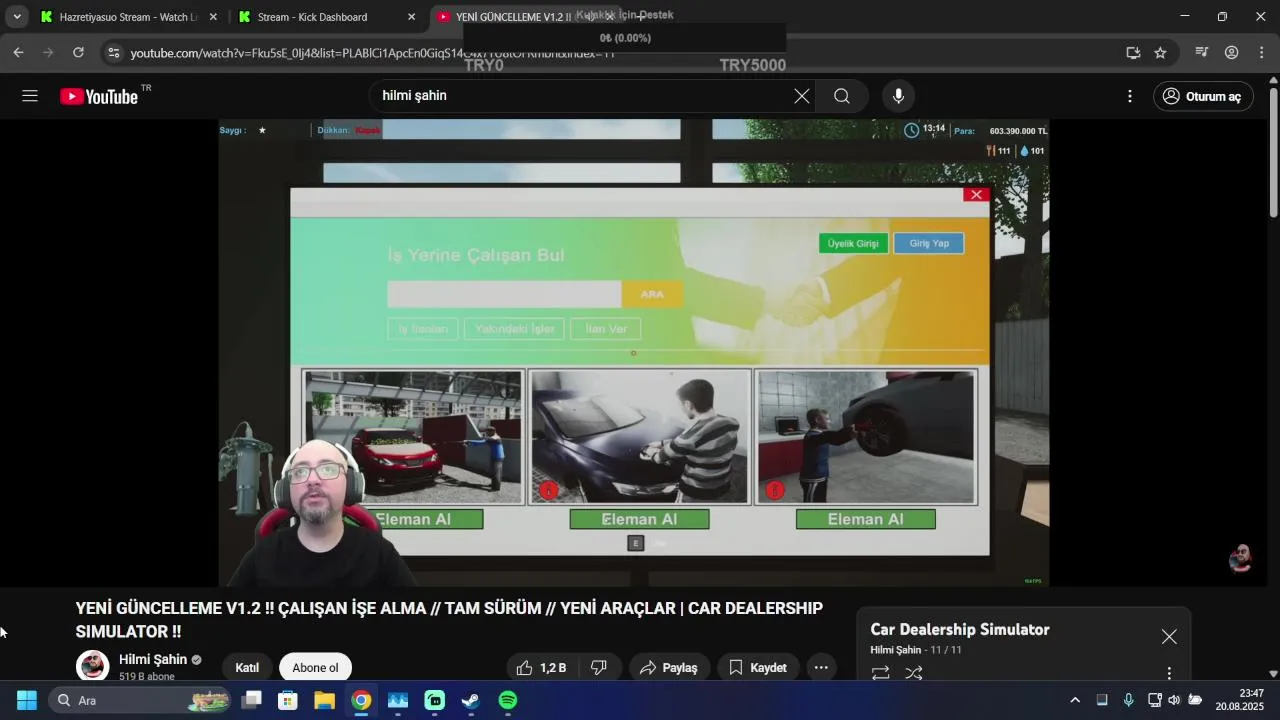Close the Hazretiyasuo Stream tab

(x=213, y=17)
